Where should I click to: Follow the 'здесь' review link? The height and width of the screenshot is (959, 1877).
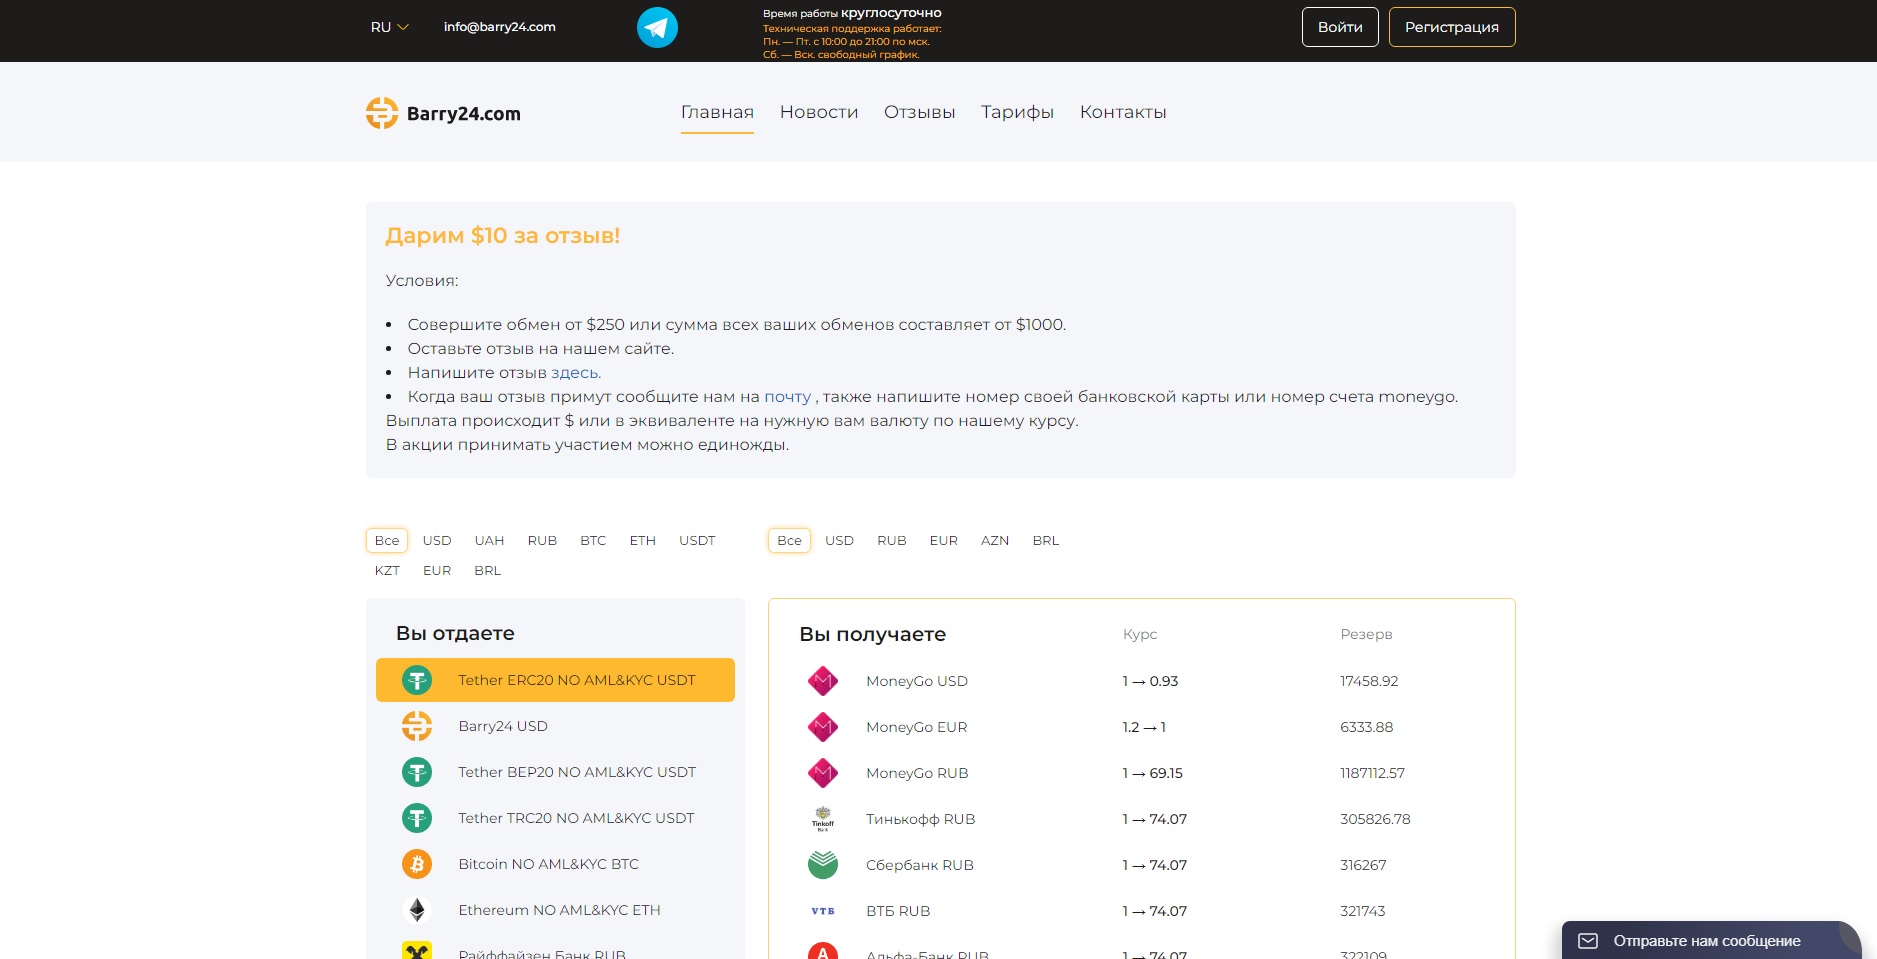click(x=576, y=373)
